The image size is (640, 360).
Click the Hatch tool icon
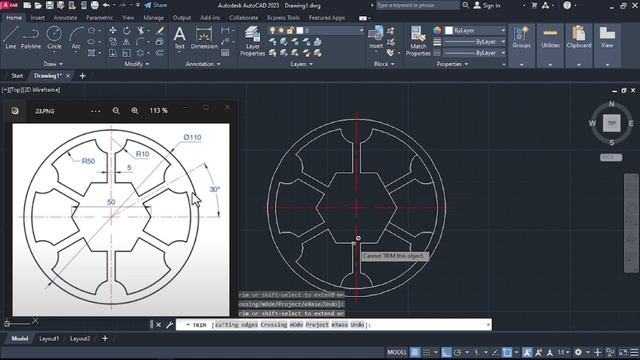[x=91, y=53]
